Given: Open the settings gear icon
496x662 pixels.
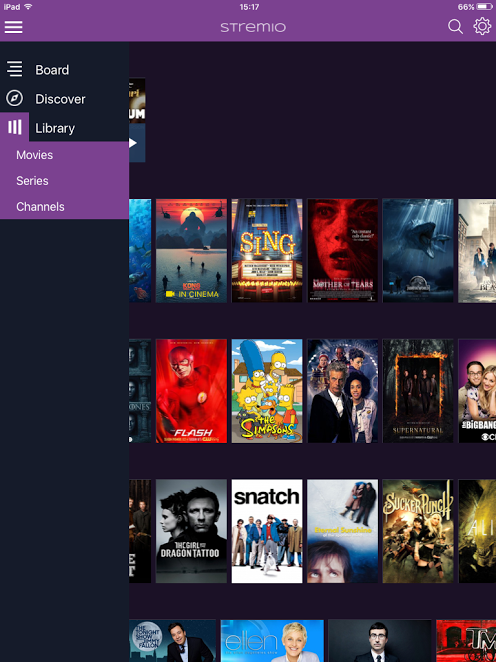Looking at the screenshot, I should [x=482, y=26].
